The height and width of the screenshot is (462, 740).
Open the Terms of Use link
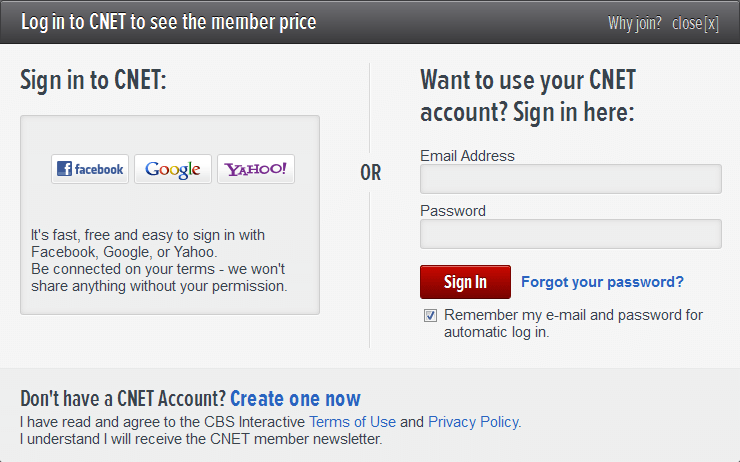pyautogui.click(x=352, y=422)
